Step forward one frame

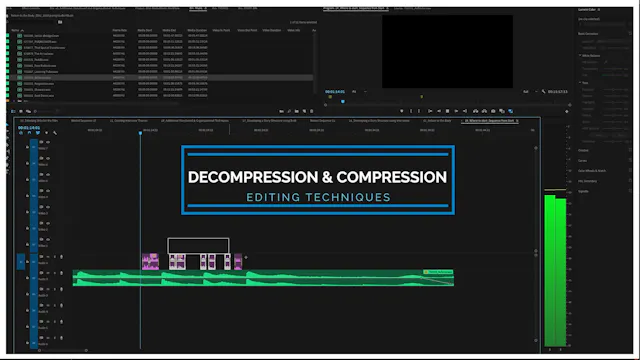[x=456, y=111]
